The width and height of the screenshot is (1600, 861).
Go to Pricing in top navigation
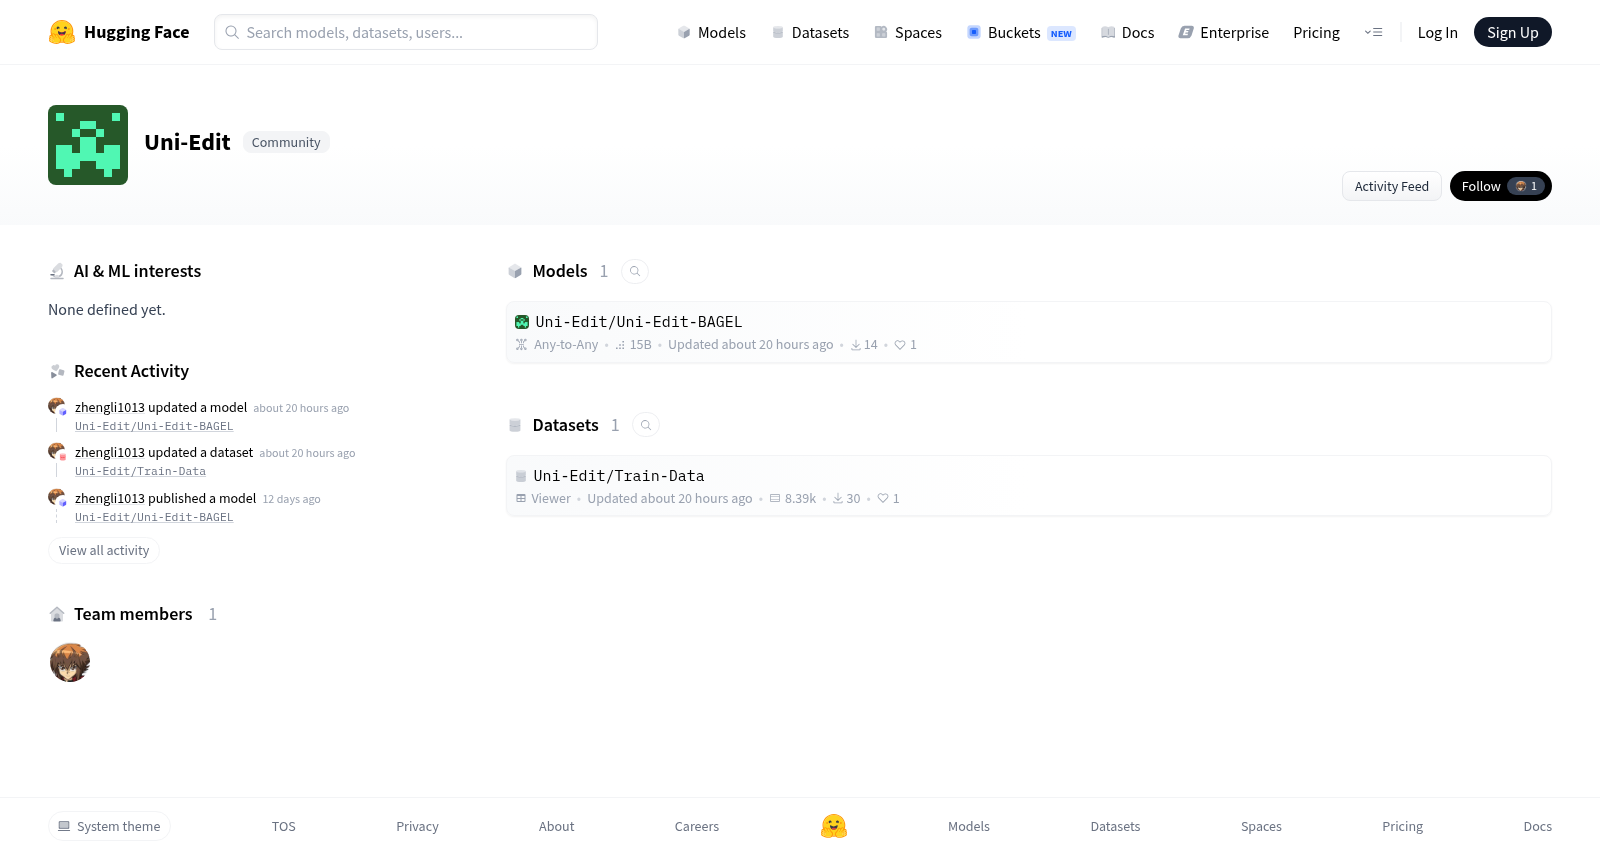[1316, 32]
